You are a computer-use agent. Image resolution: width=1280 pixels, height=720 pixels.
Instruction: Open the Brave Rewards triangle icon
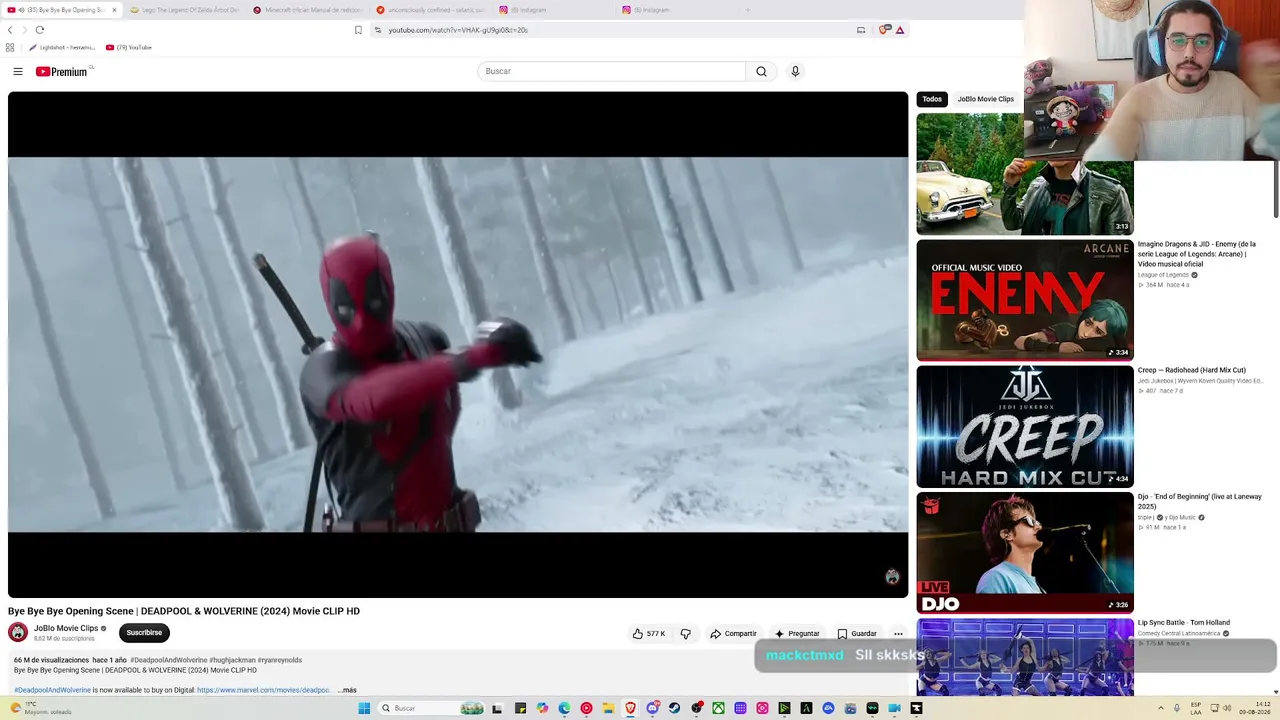point(900,30)
